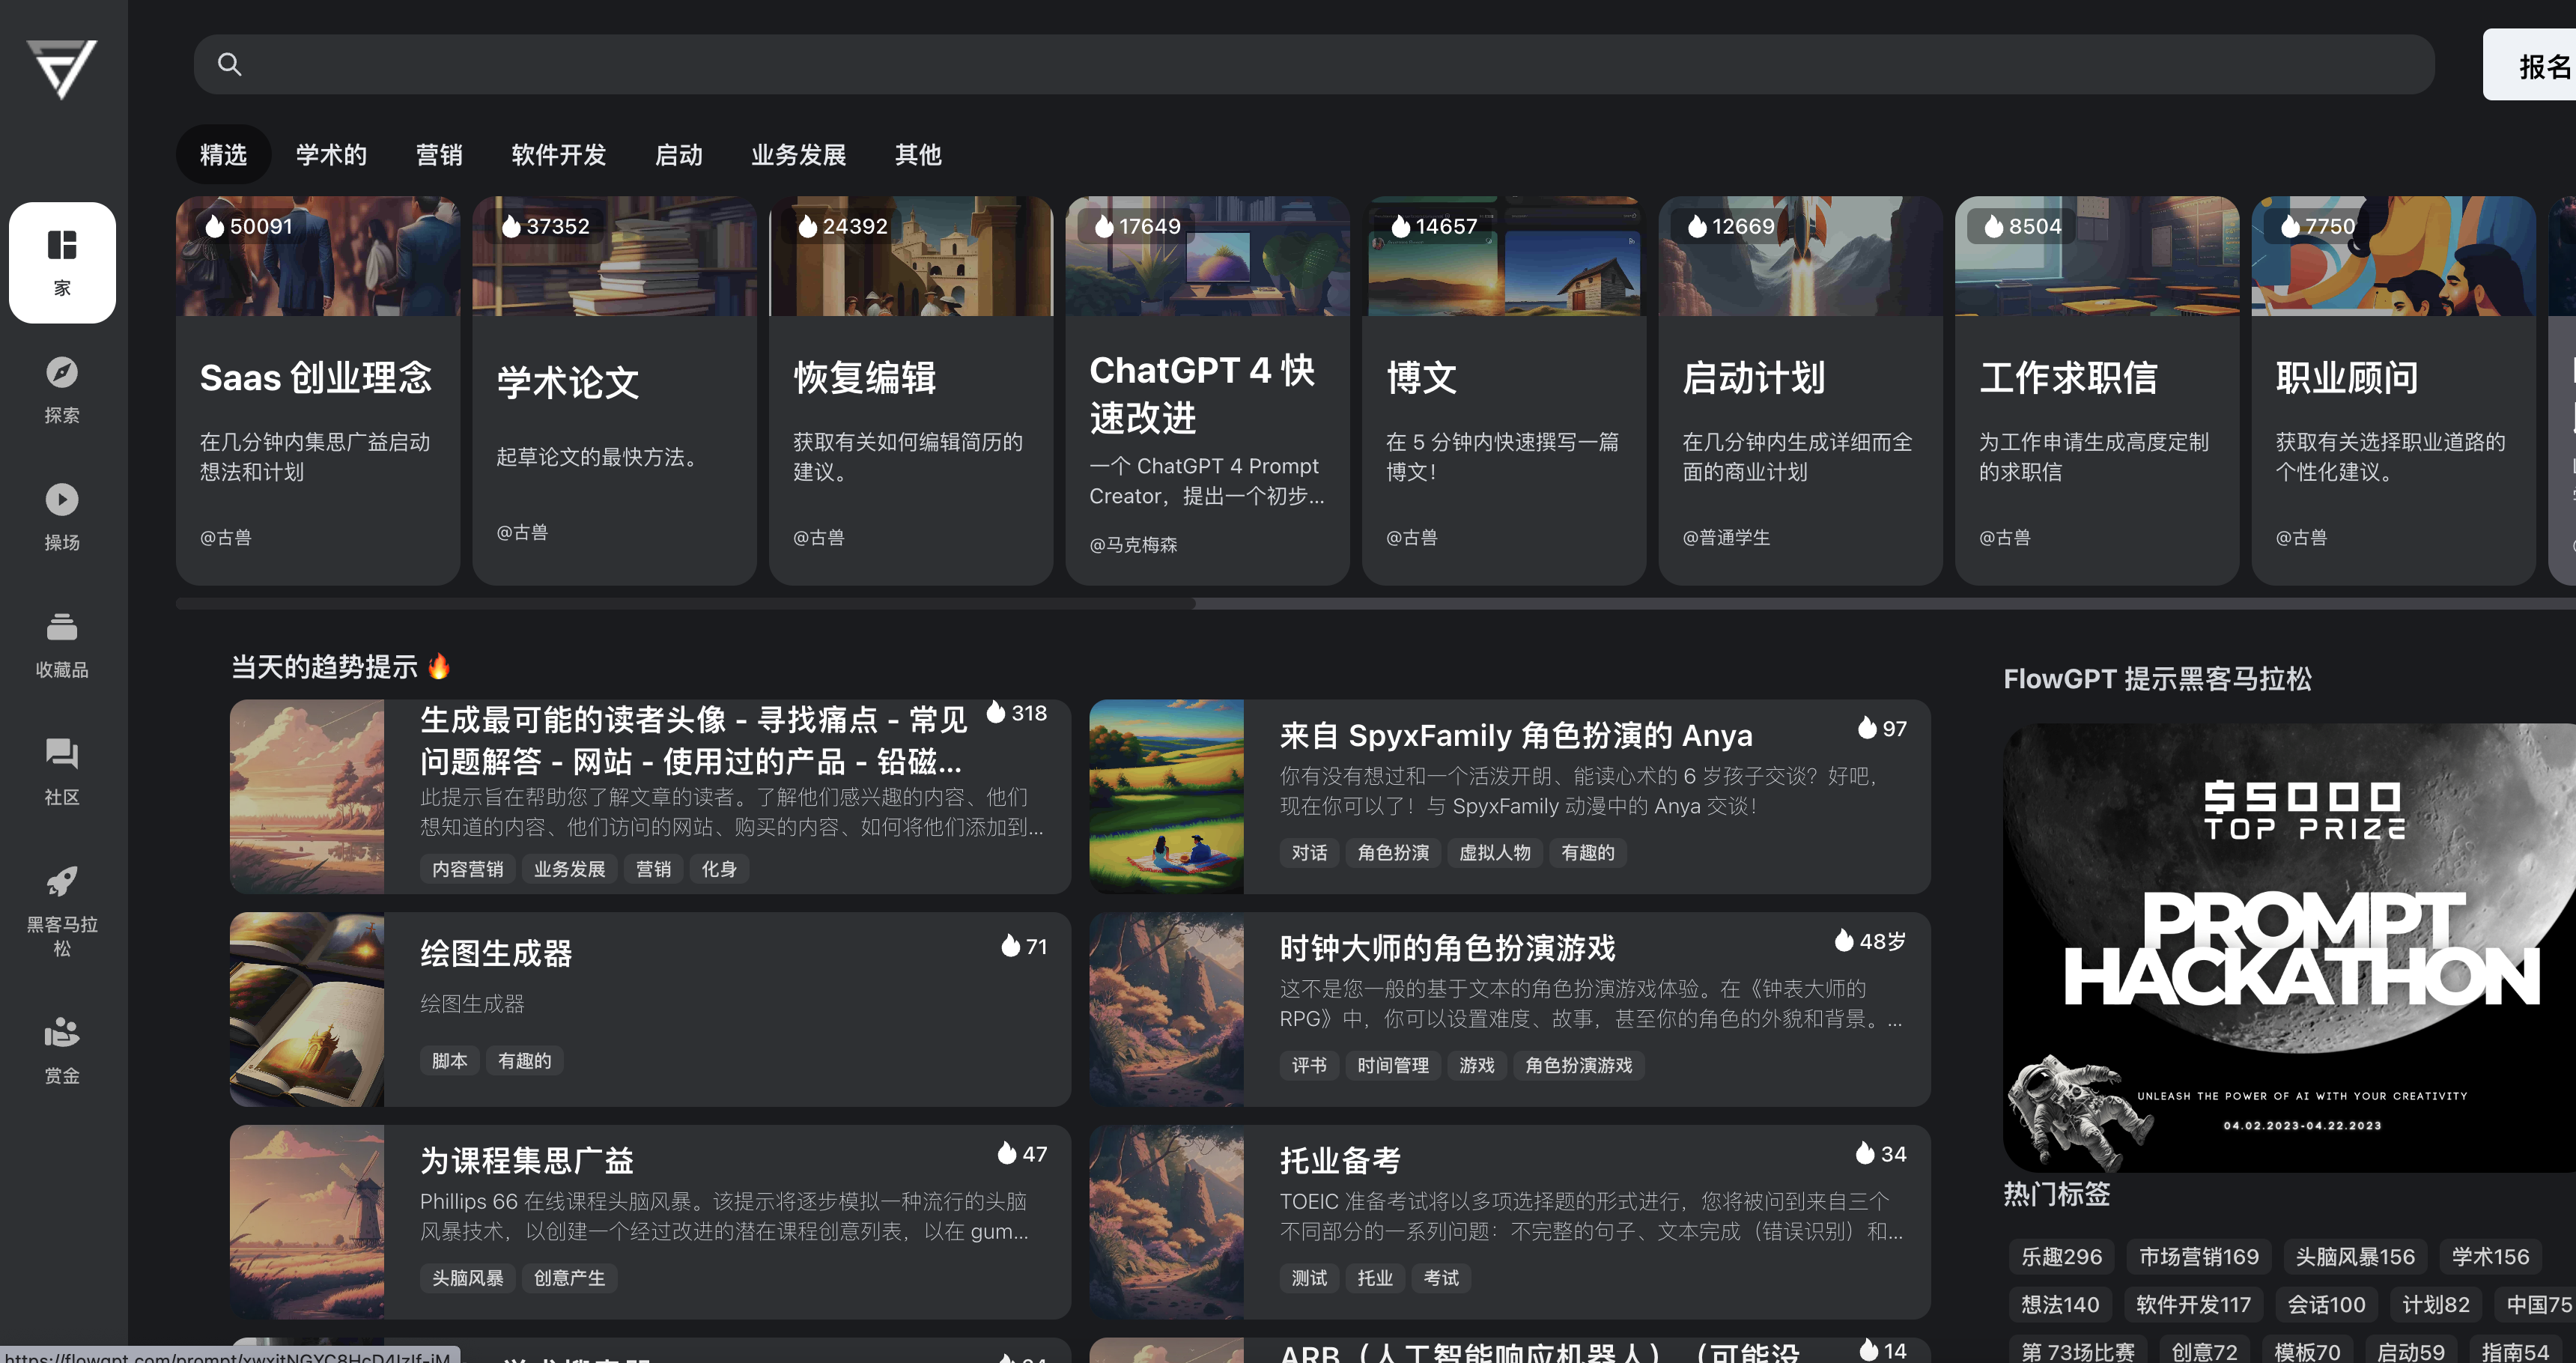
Task: Click the 角色扮演 tag on Anya prompt
Action: [x=1393, y=853]
